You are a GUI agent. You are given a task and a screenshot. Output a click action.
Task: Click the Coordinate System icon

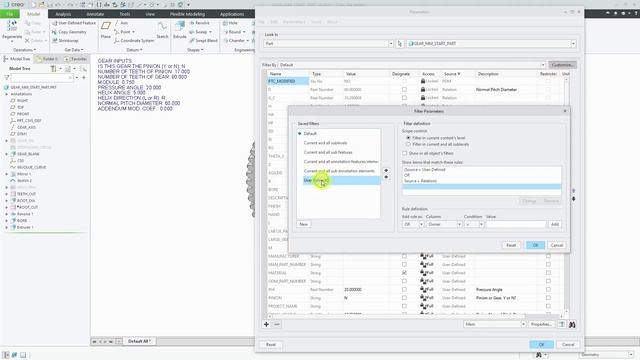pyautogui.click(x=117, y=40)
